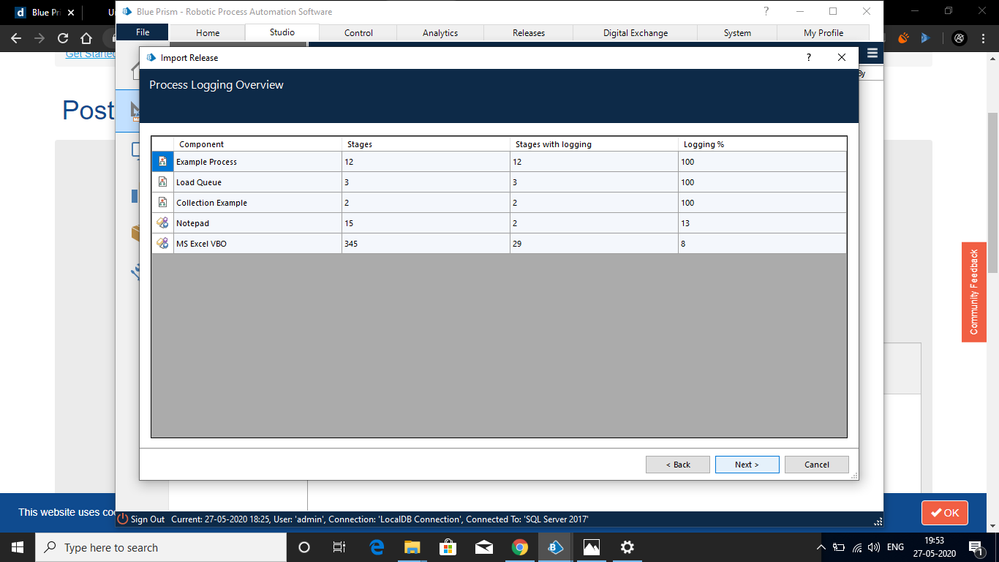Click the 29 stages with logging value

[517, 243]
